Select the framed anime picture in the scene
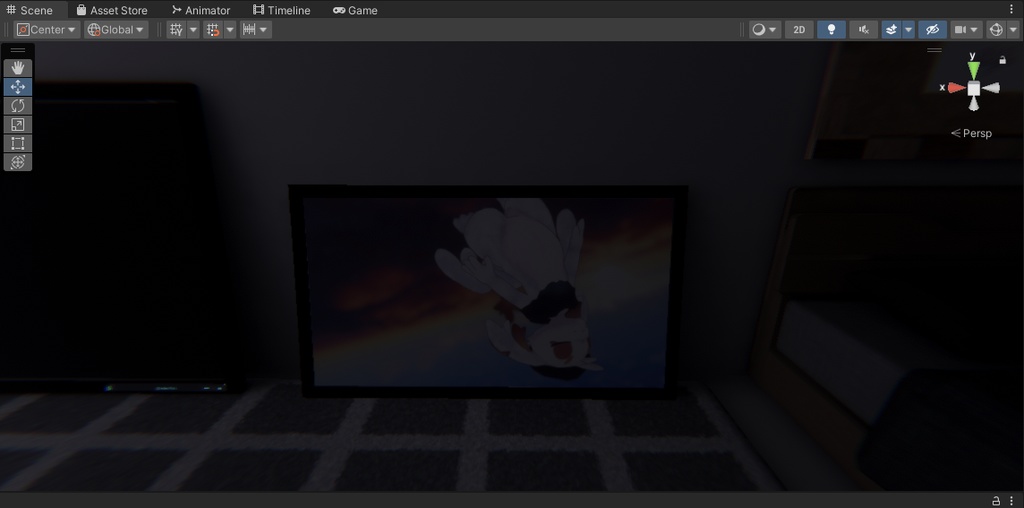Viewport: 1024px width, 508px height. point(488,291)
